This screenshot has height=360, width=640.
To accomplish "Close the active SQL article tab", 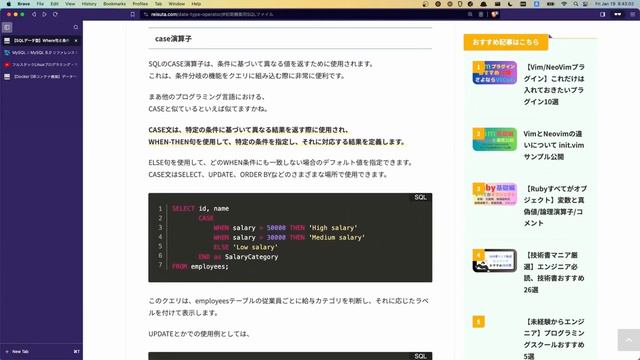I will (76, 40).
